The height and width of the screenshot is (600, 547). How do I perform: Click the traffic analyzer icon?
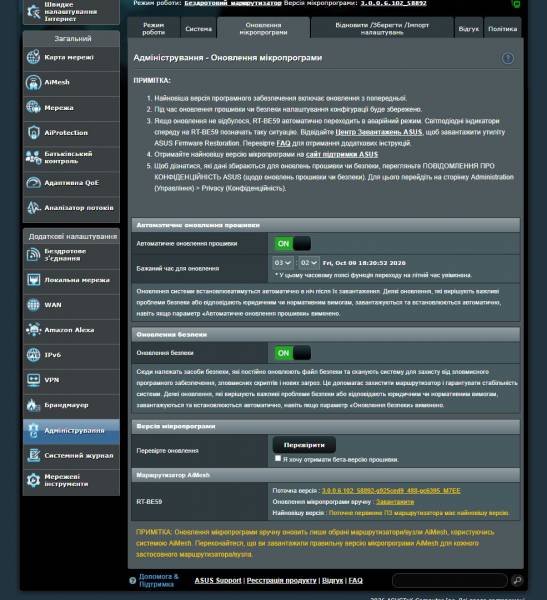click(33, 208)
